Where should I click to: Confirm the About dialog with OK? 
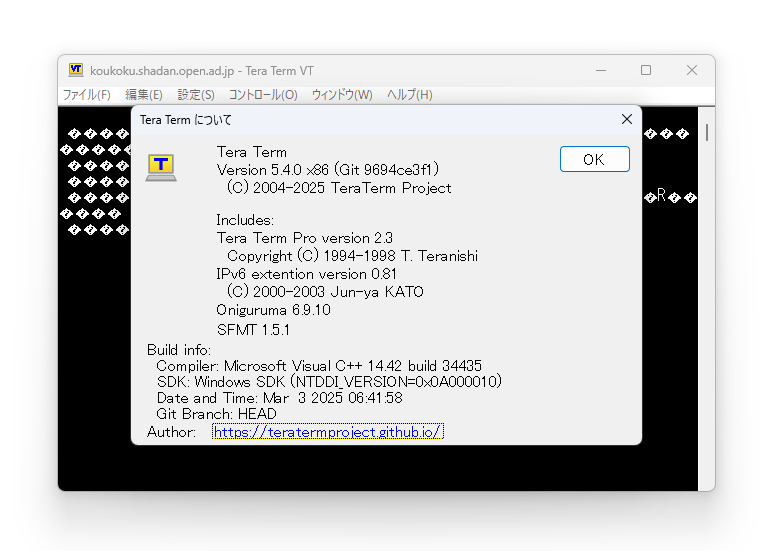(x=595, y=159)
